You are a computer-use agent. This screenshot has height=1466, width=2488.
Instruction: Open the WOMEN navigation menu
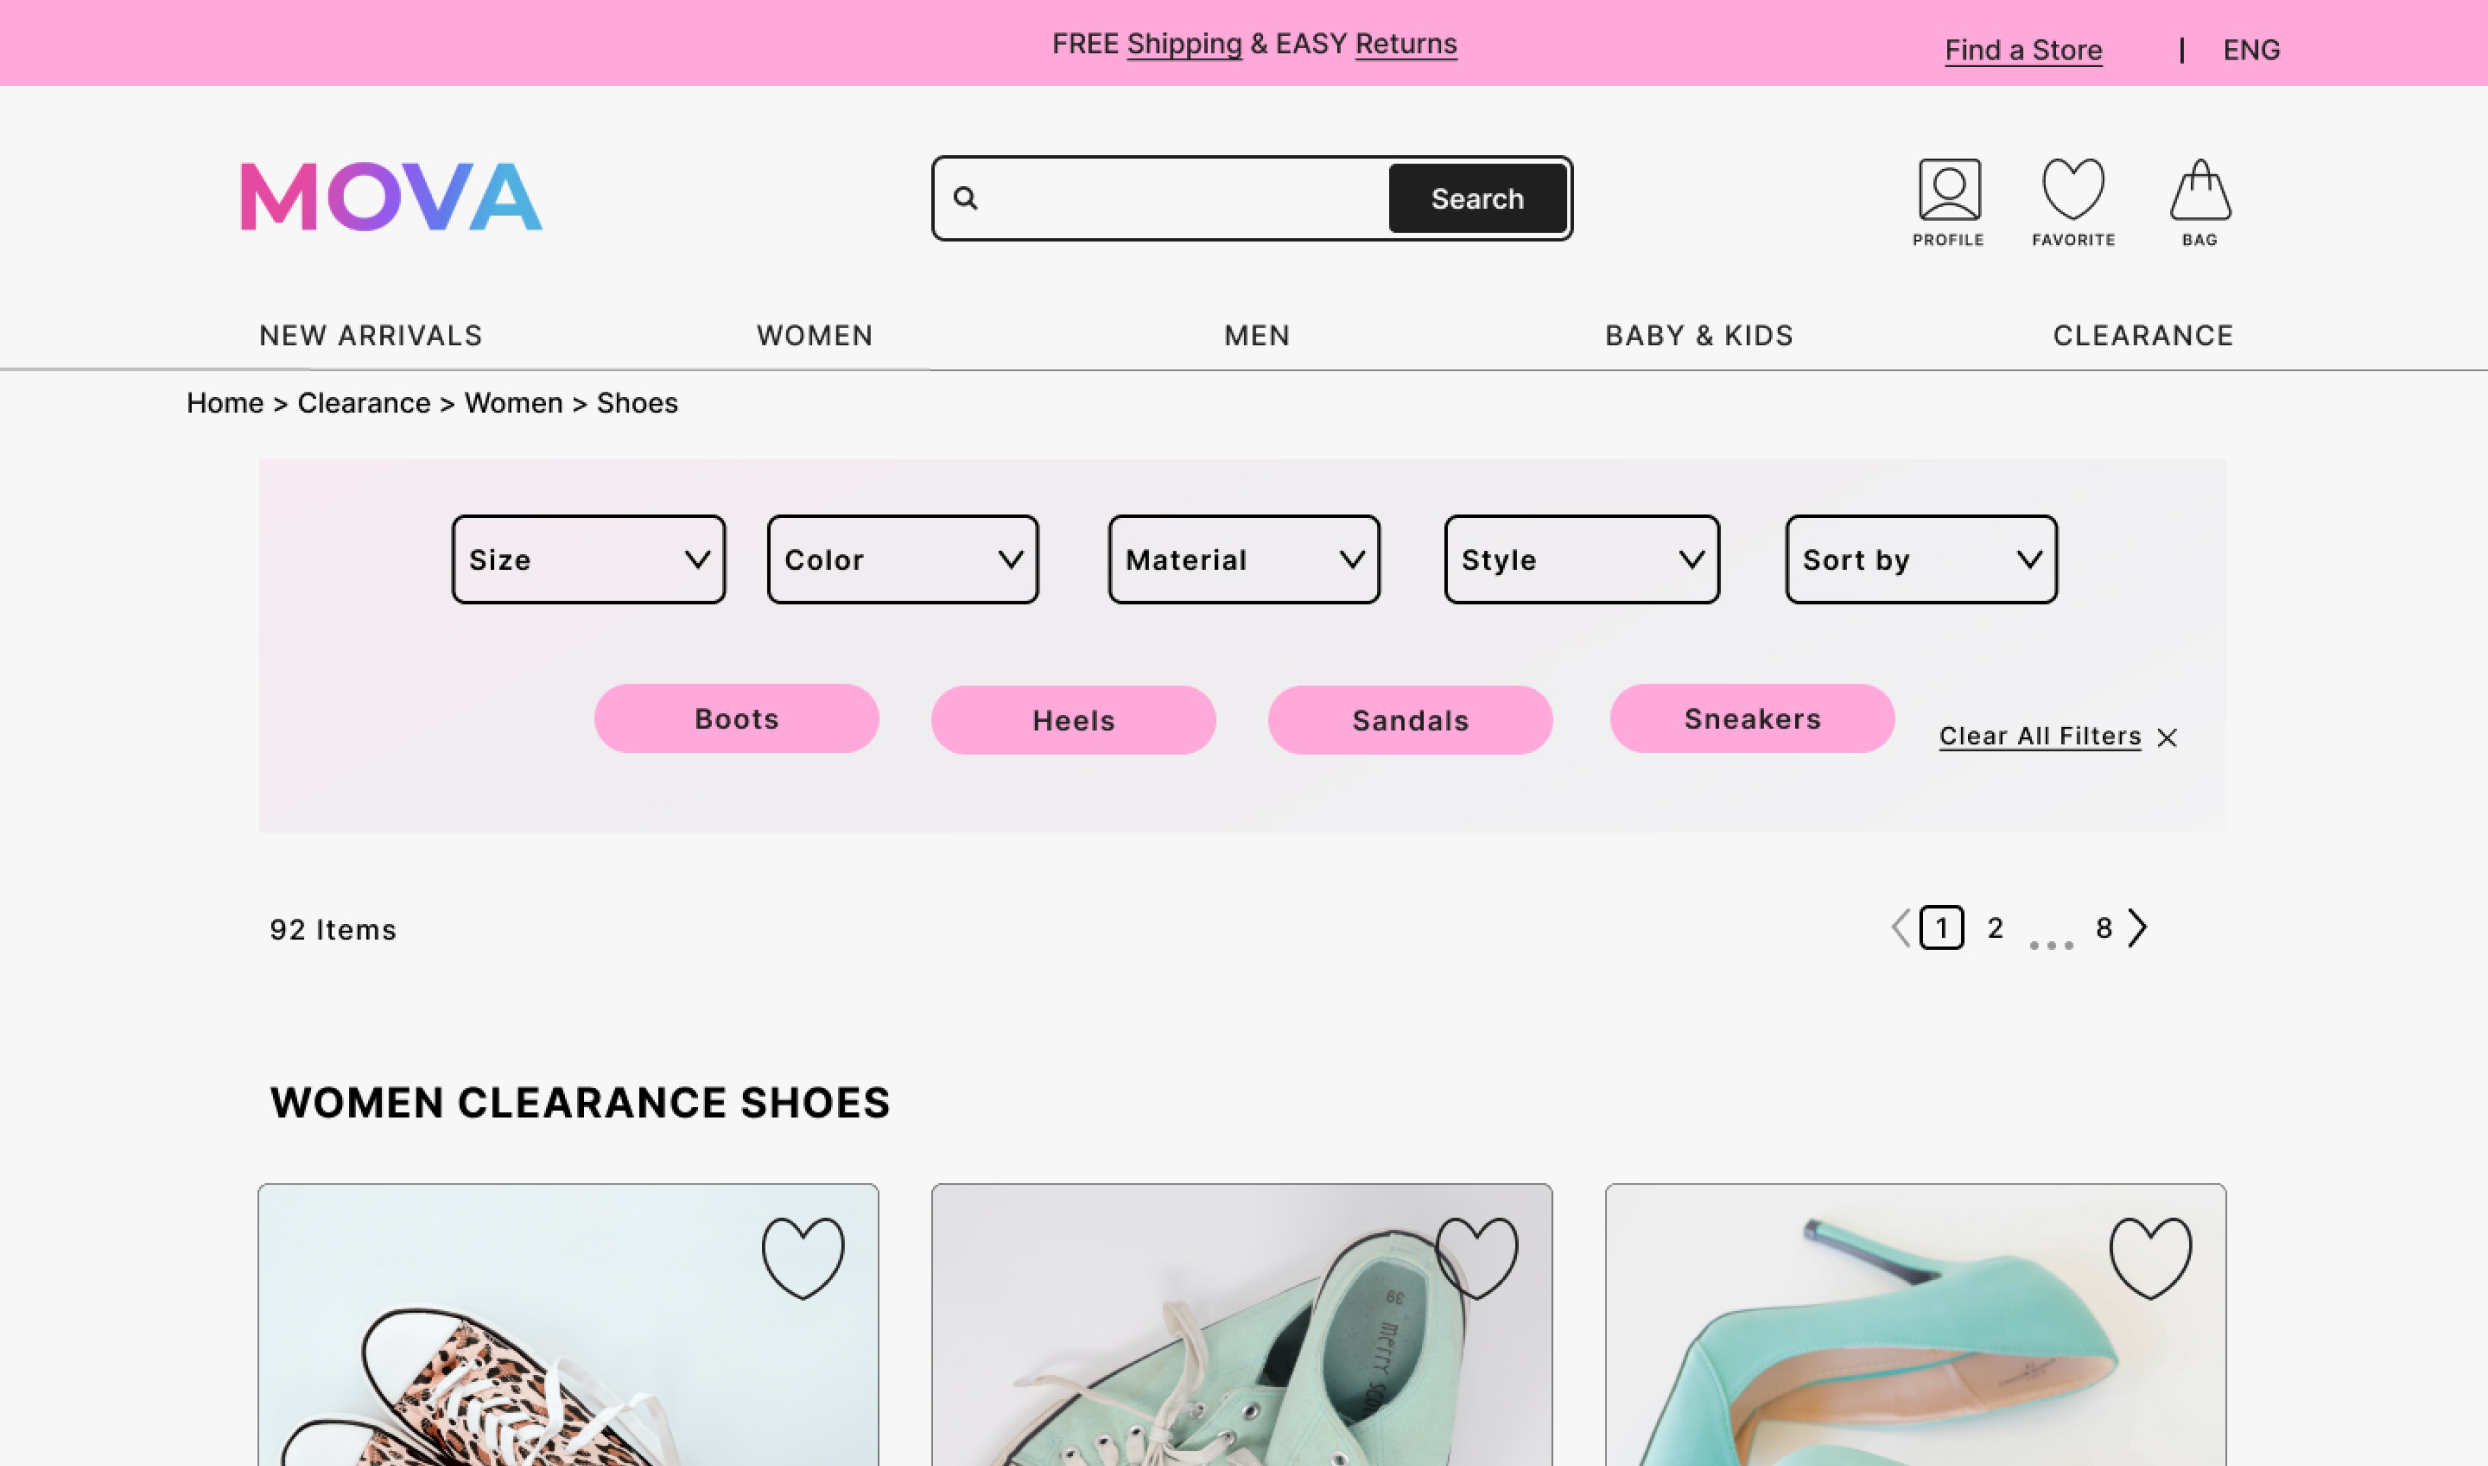pos(814,336)
